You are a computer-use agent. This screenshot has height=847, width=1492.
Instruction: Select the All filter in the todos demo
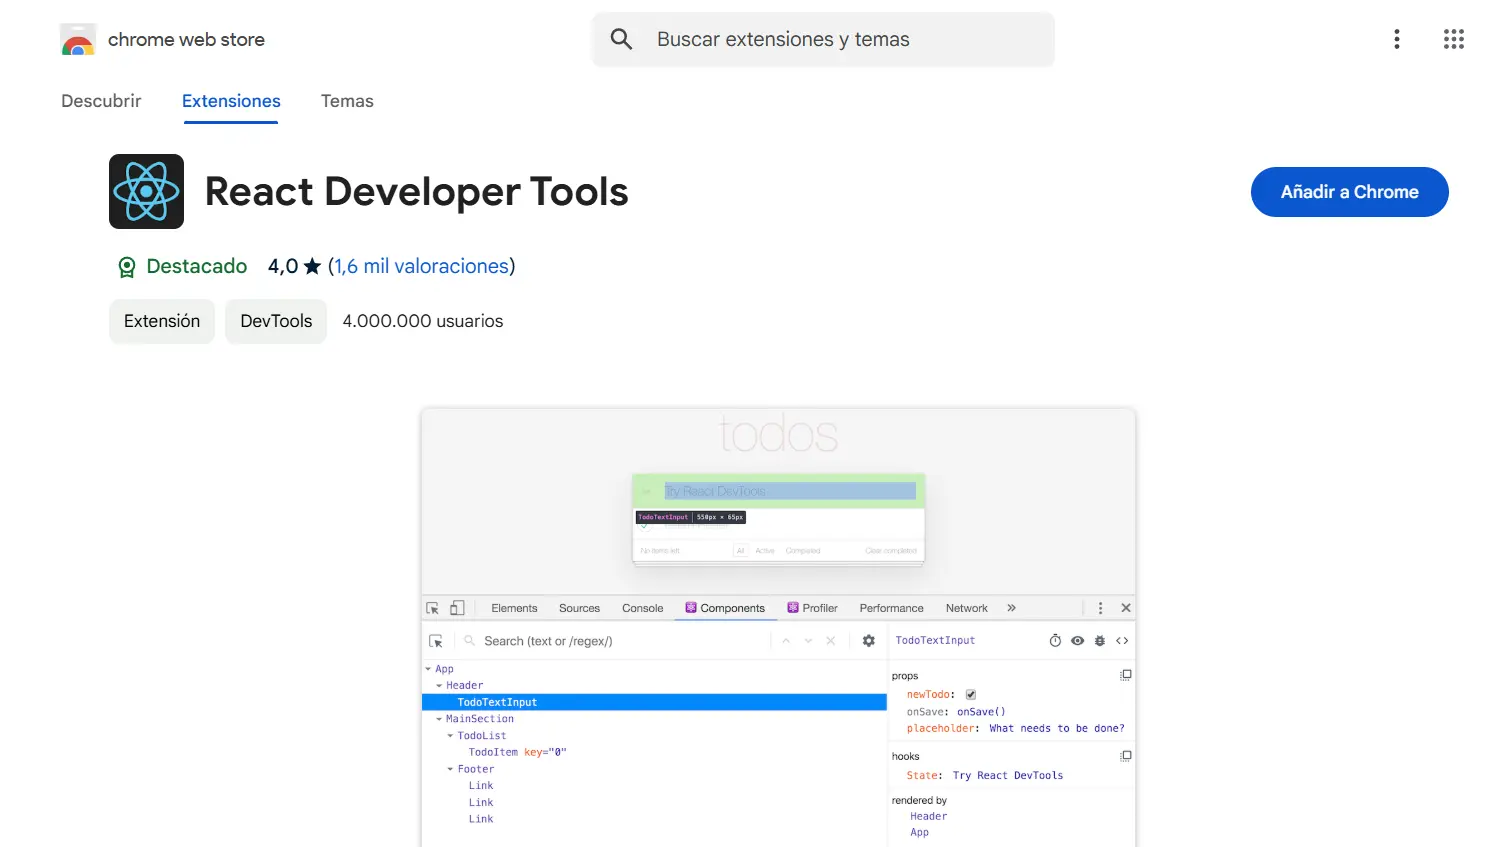pyautogui.click(x=740, y=550)
